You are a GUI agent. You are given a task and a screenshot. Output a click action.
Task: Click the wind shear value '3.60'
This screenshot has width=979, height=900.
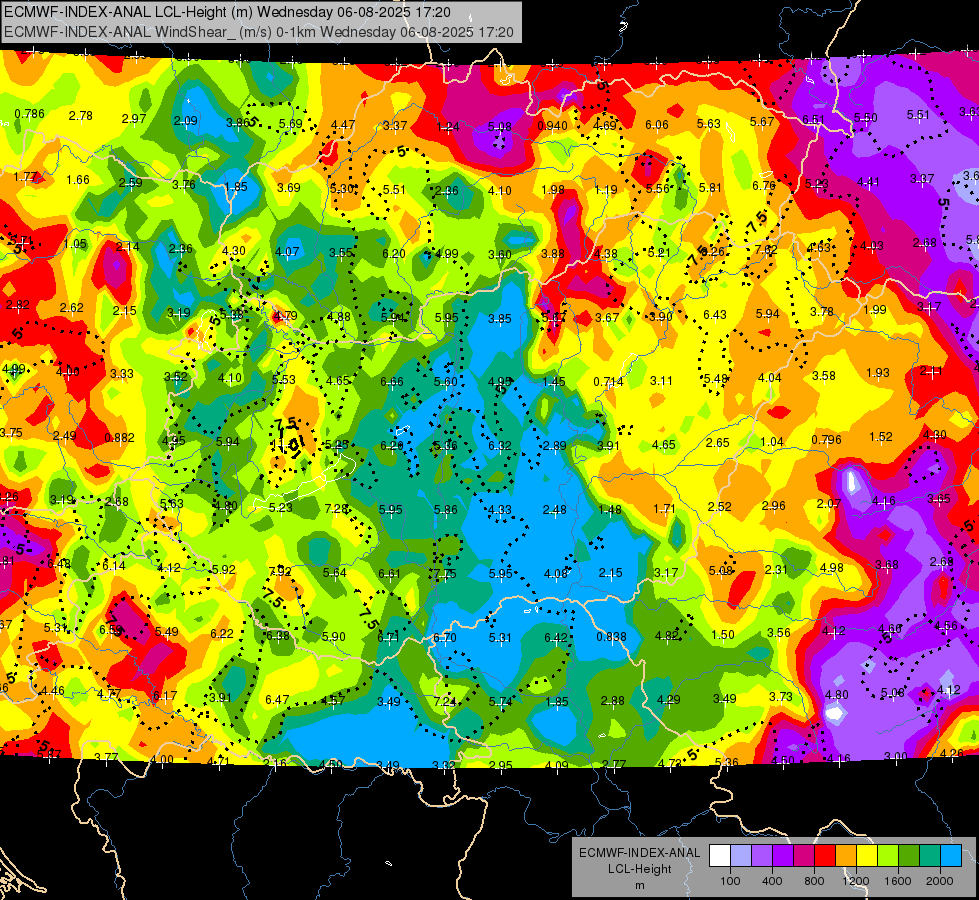(499, 254)
